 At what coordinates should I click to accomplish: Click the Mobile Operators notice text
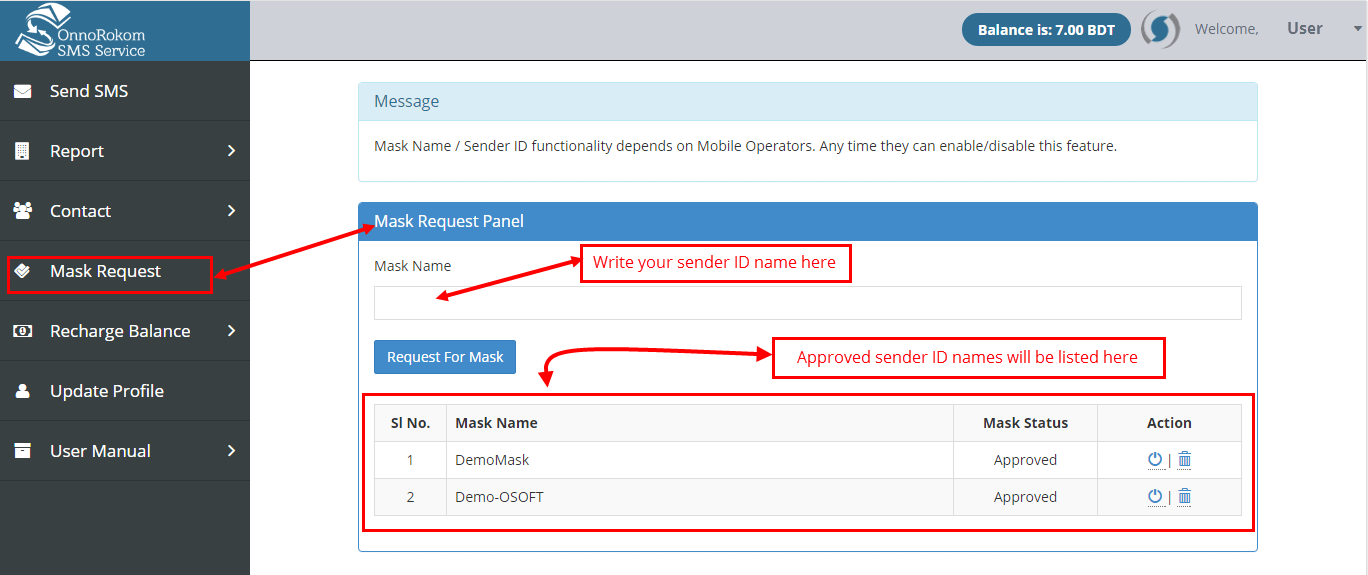coord(745,146)
